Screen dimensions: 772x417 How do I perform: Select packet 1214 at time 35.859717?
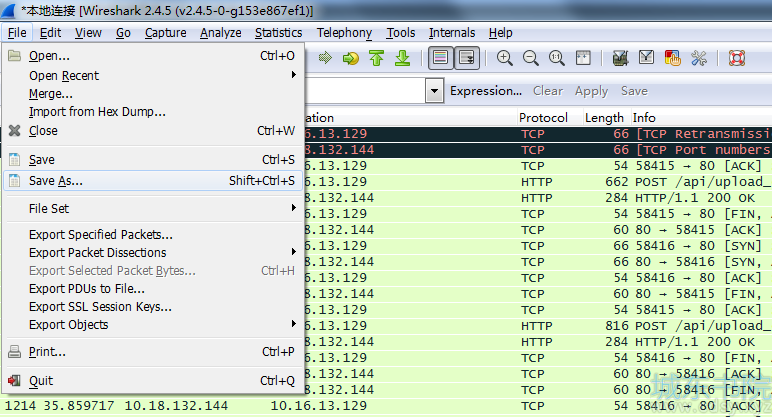386,406
